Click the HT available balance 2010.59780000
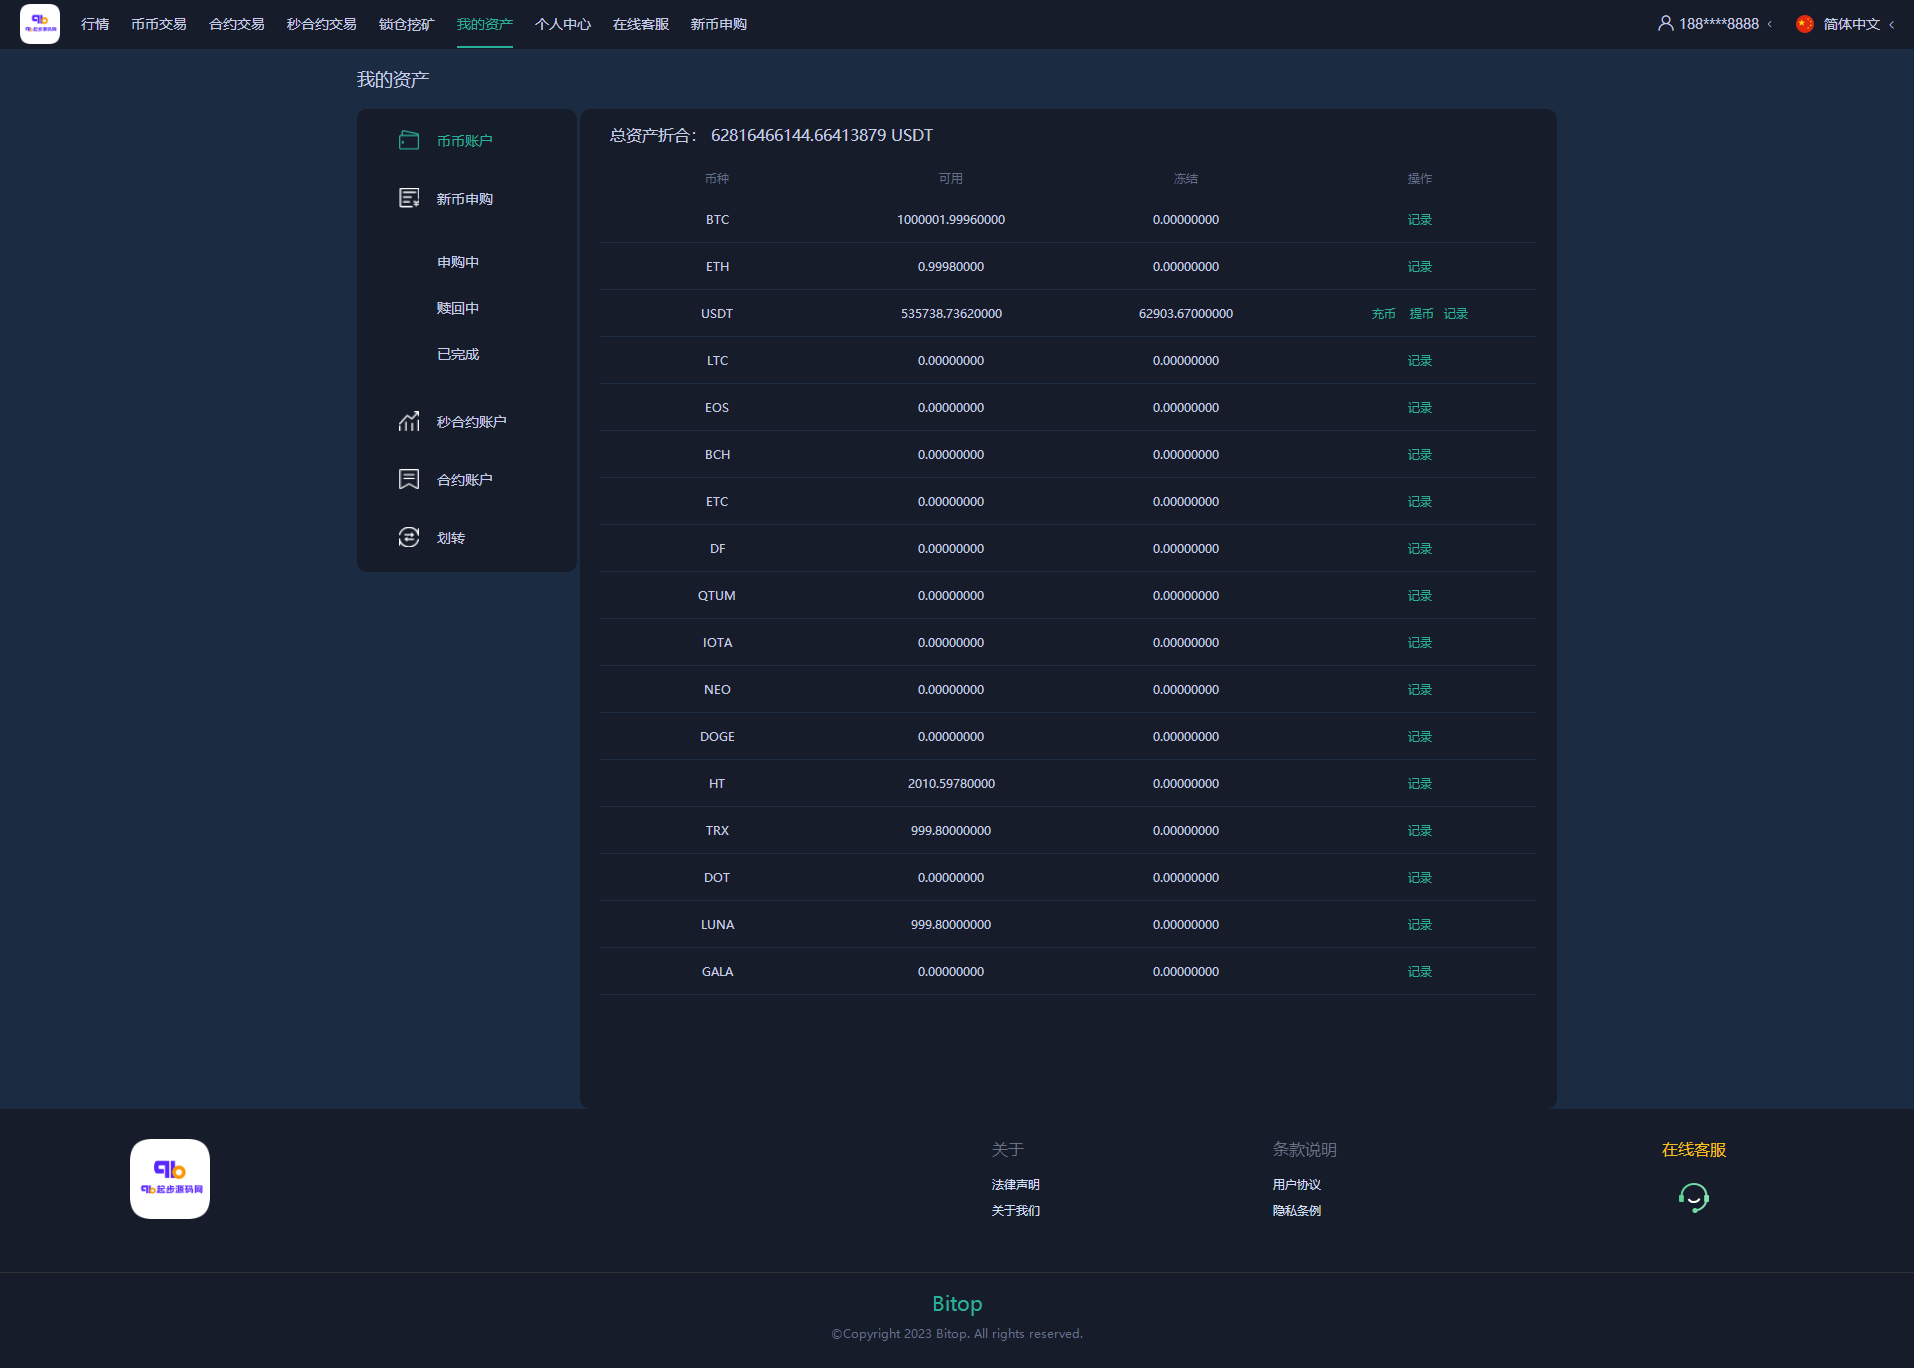Screen dimensions: 1914x1368 pos(951,784)
